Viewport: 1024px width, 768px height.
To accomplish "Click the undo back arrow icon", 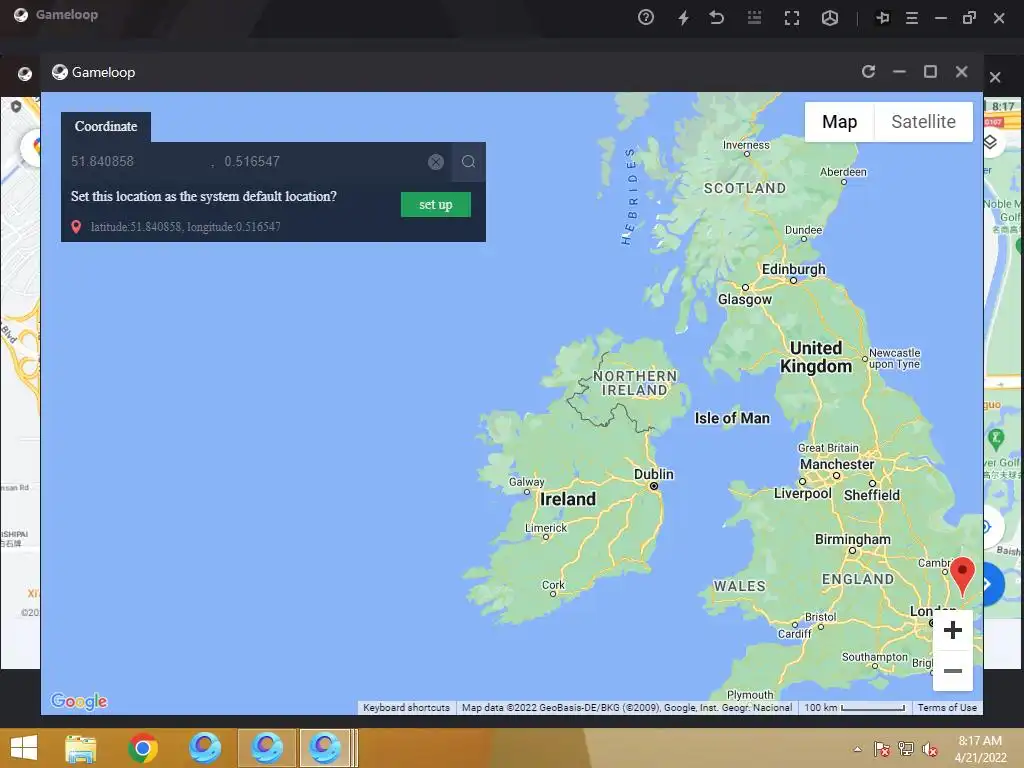I will click(x=716, y=18).
